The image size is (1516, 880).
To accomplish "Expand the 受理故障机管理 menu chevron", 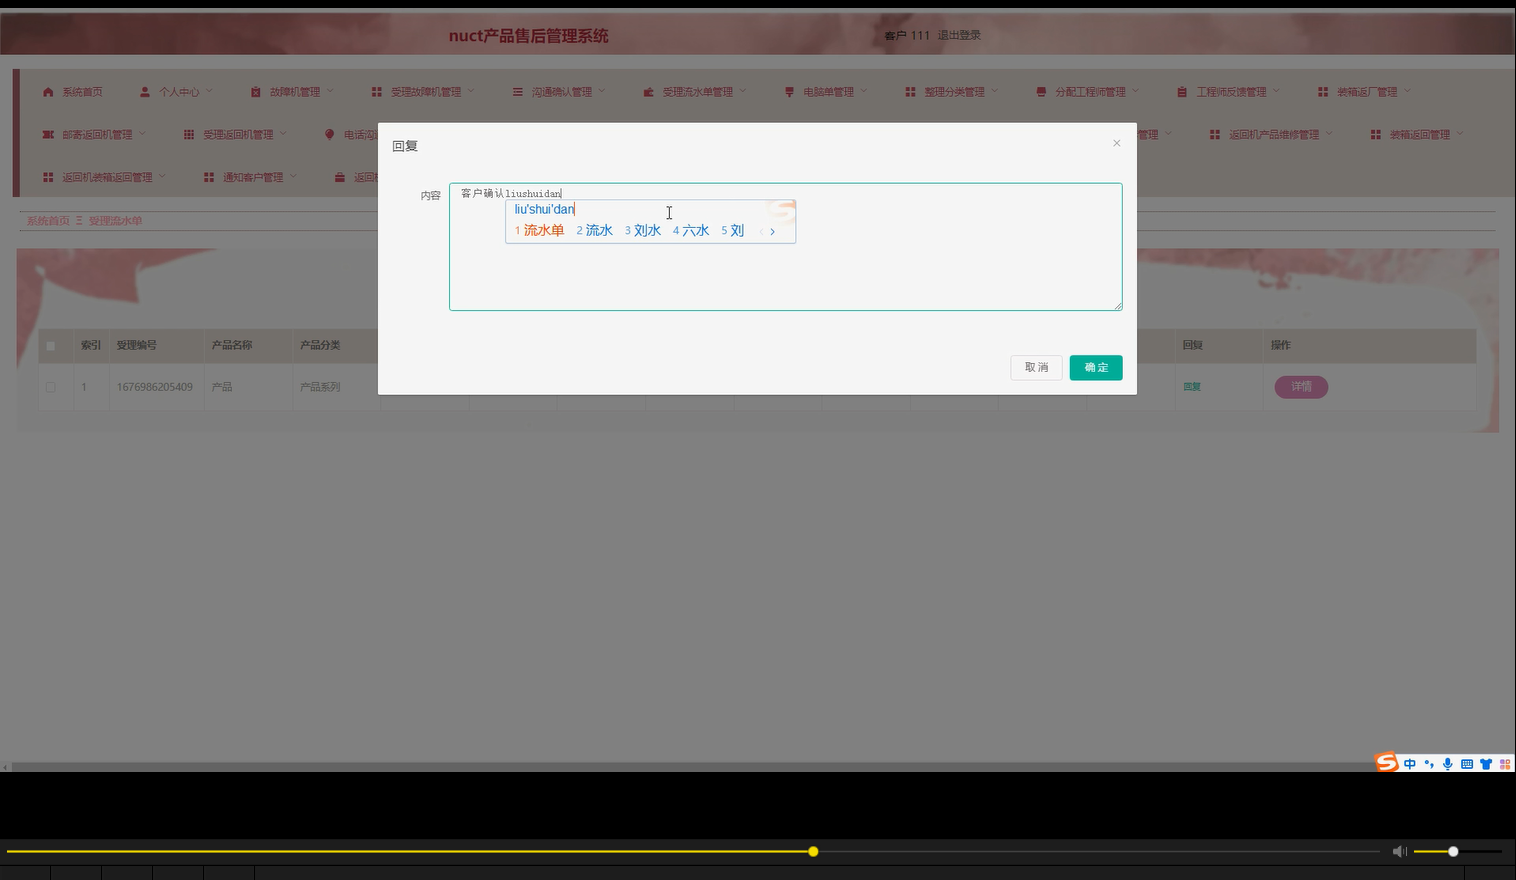I will tap(471, 91).
